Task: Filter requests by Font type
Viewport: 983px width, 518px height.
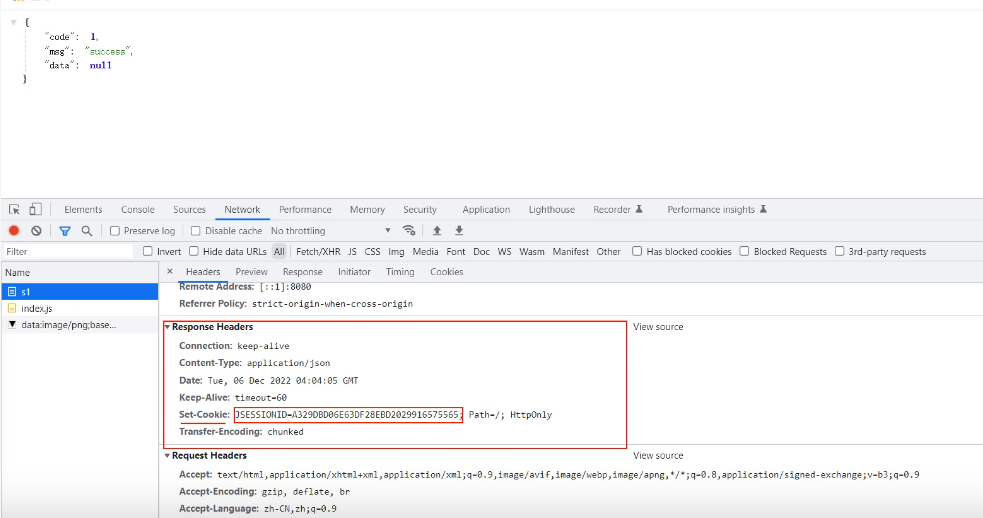Action: coord(456,251)
